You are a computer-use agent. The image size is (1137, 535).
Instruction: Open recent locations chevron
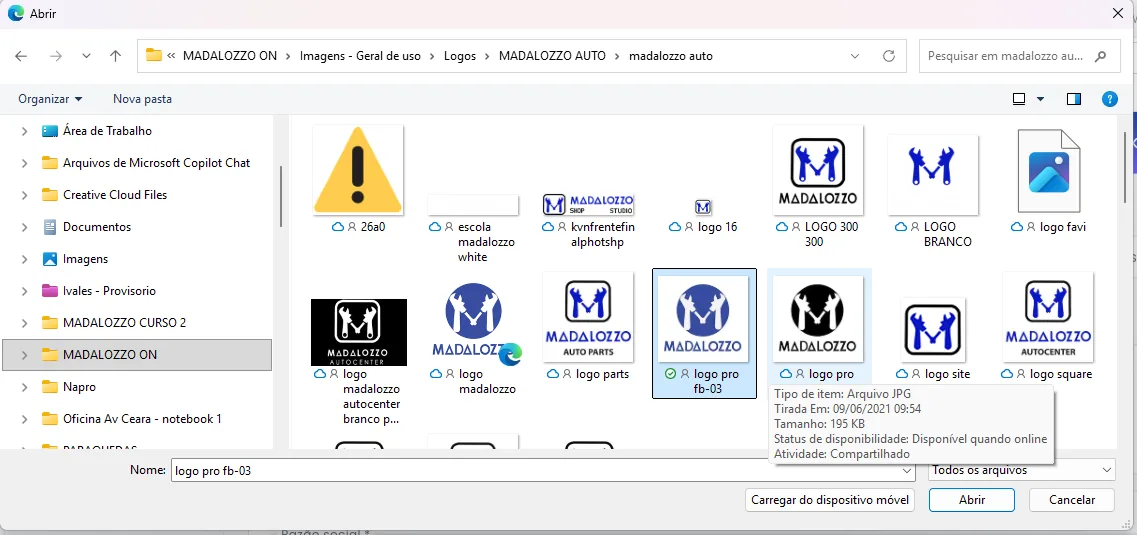pos(86,56)
